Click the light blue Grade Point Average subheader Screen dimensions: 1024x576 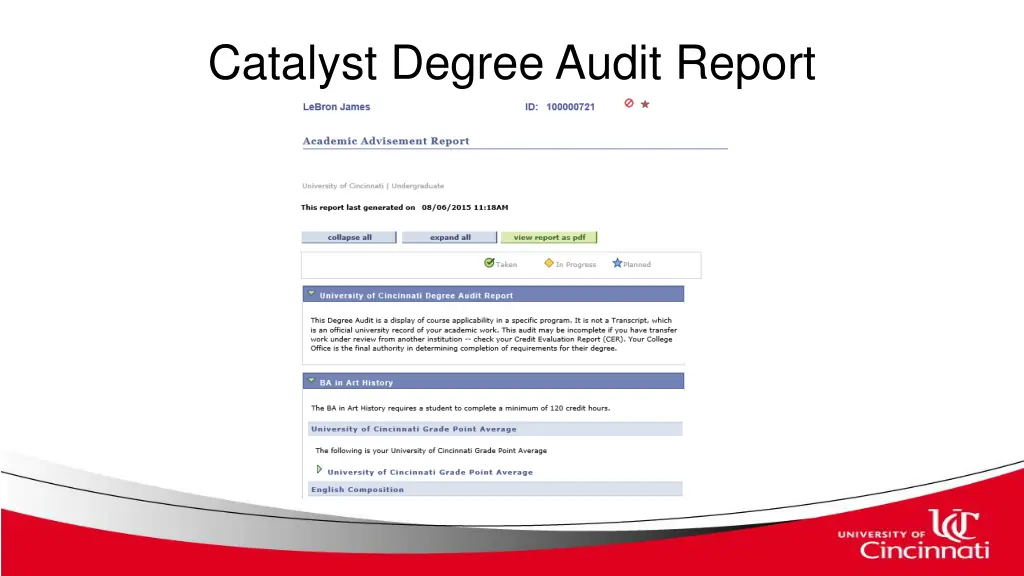pyautogui.click(x=495, y=429)
